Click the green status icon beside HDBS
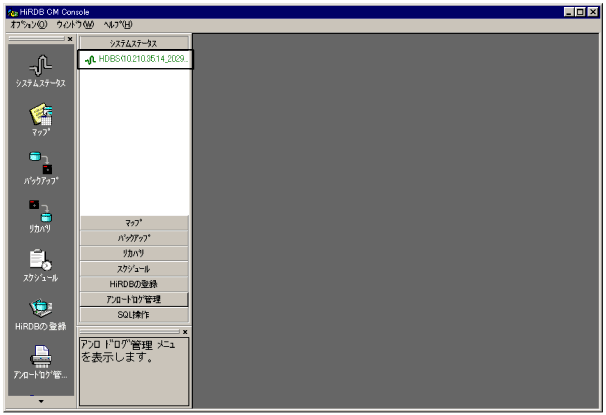The image size is (606, 415). click(90, 60)
